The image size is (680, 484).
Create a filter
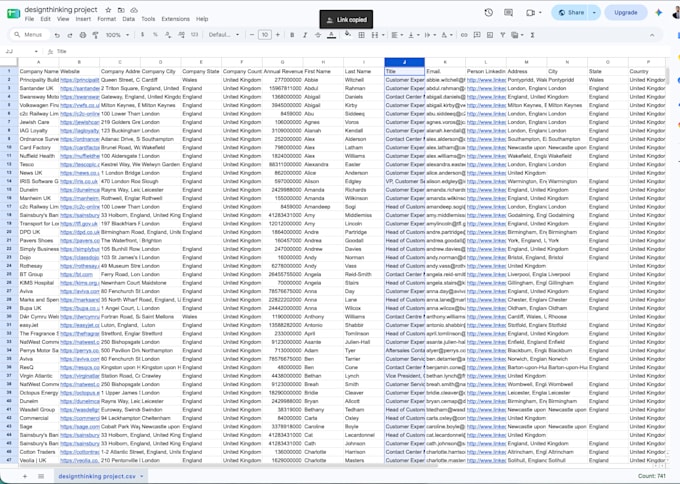[x=503, y=35]
